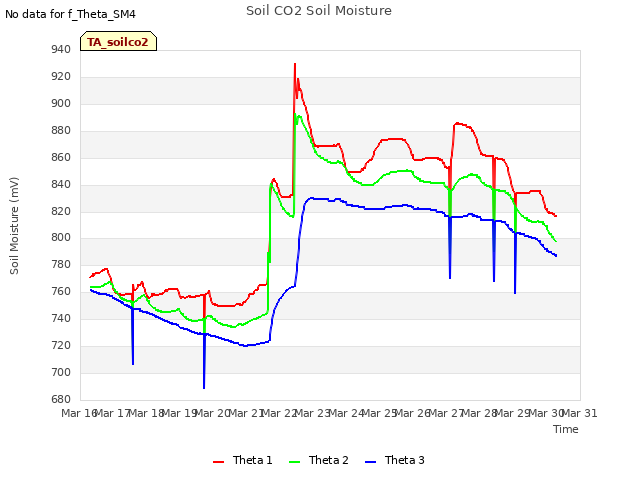This screenshot has width=640, height=480.
Task: Click the Mar 22 x-axis date label
Action: point(279,413)
